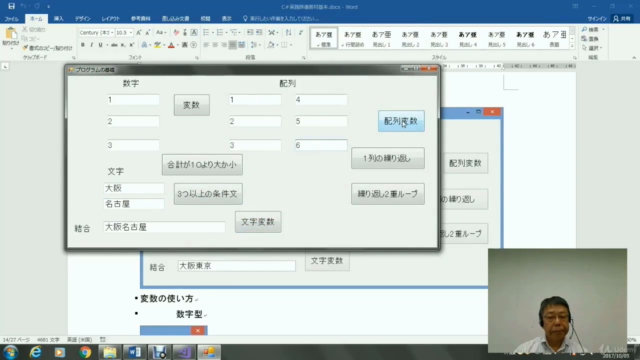Image resolution: width=640 pixels, height=360 pixels.
Task: Switch to the デザイン tab
Action: pyautogui.click(x=83, y=19)
